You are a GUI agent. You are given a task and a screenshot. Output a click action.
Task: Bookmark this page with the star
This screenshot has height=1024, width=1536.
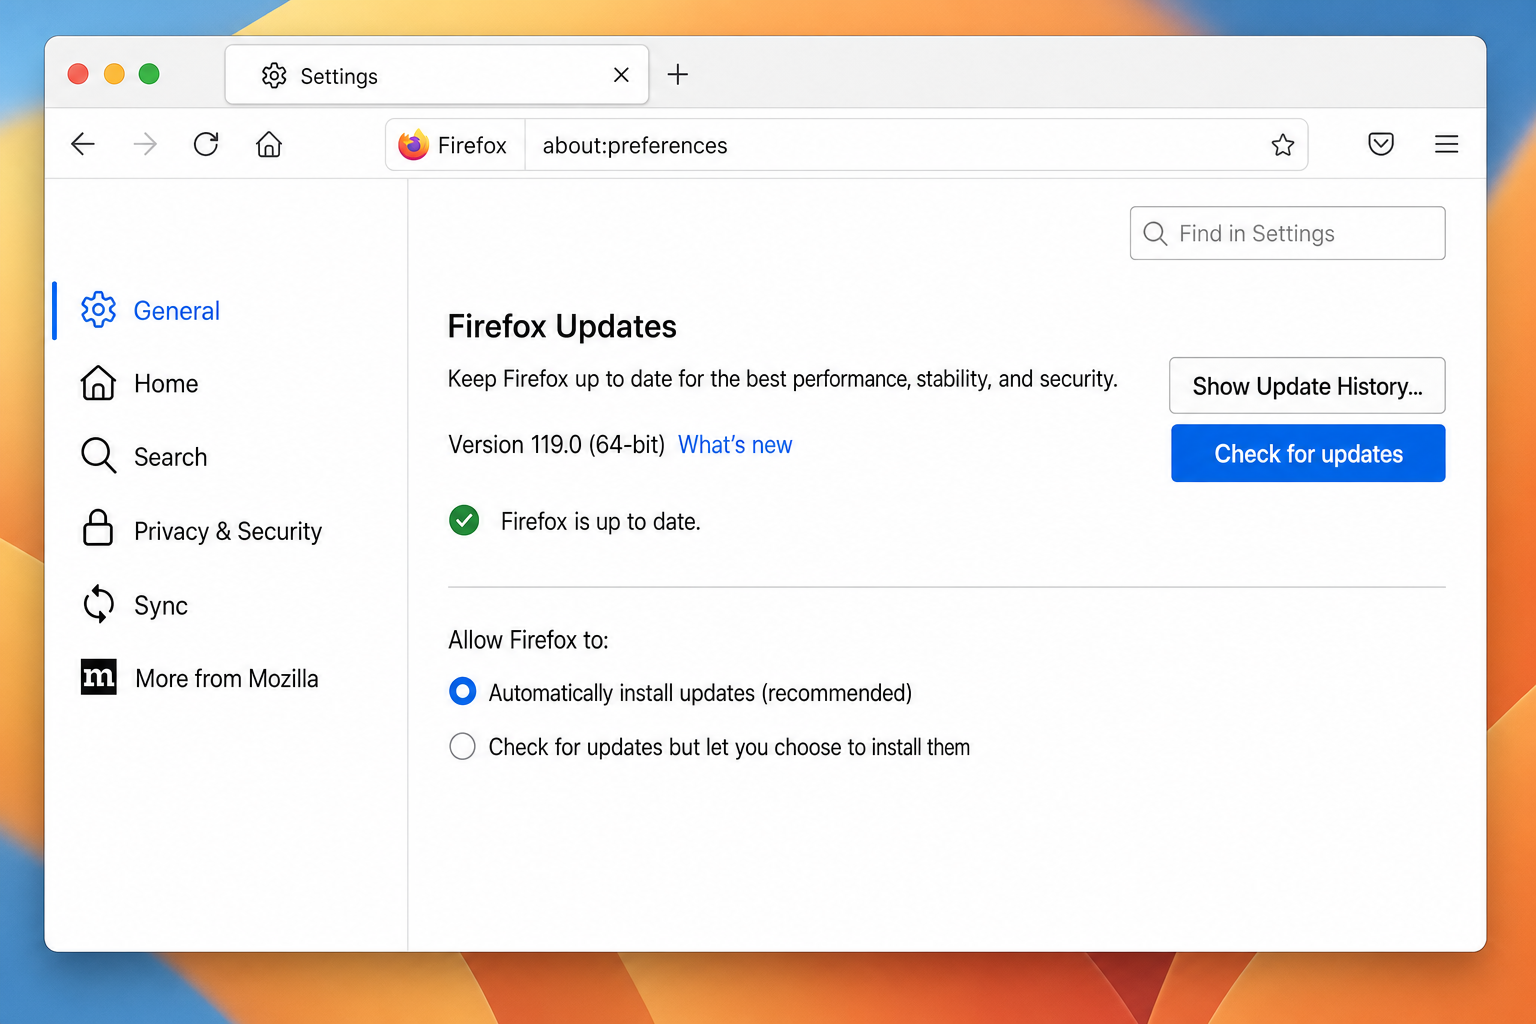(x=1283, y=145)
